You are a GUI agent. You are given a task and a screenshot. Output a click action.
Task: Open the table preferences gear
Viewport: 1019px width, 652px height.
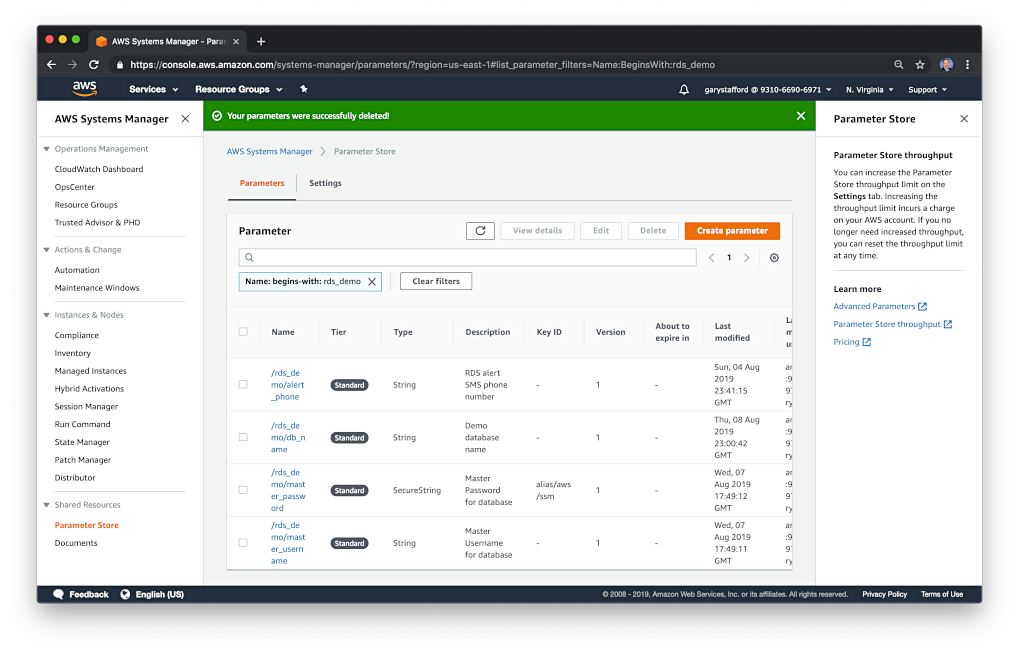click(x=773, y=257)
